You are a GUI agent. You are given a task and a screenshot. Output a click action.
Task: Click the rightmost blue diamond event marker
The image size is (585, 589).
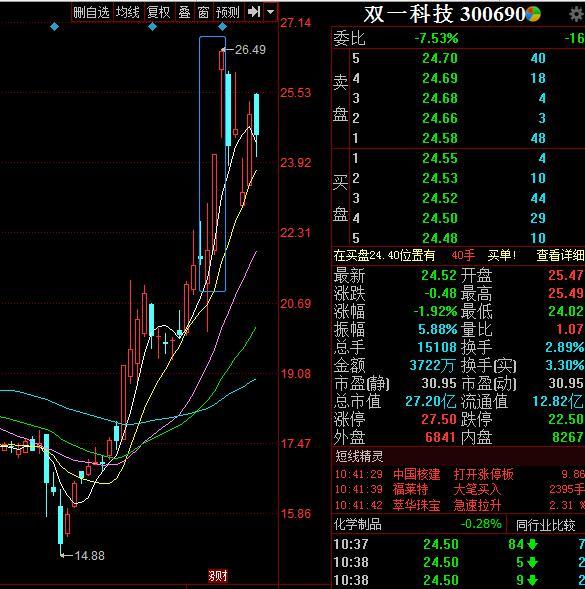[x=222, y=27]
